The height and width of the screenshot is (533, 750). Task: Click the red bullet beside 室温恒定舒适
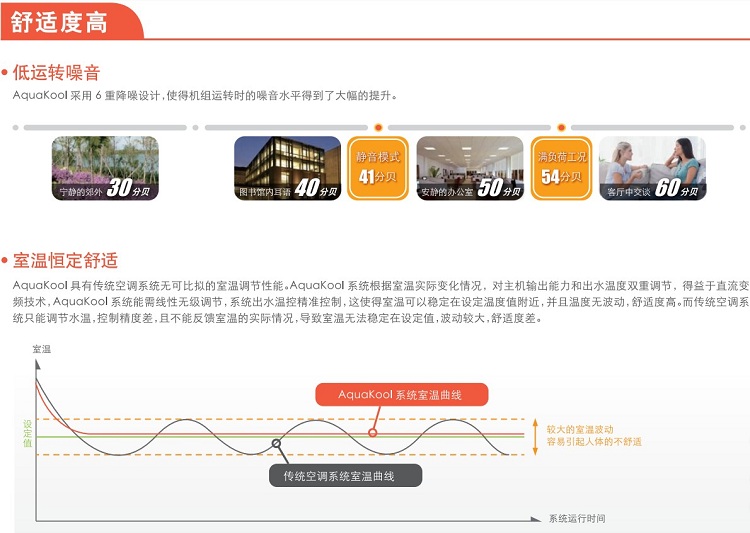(5, 261)
